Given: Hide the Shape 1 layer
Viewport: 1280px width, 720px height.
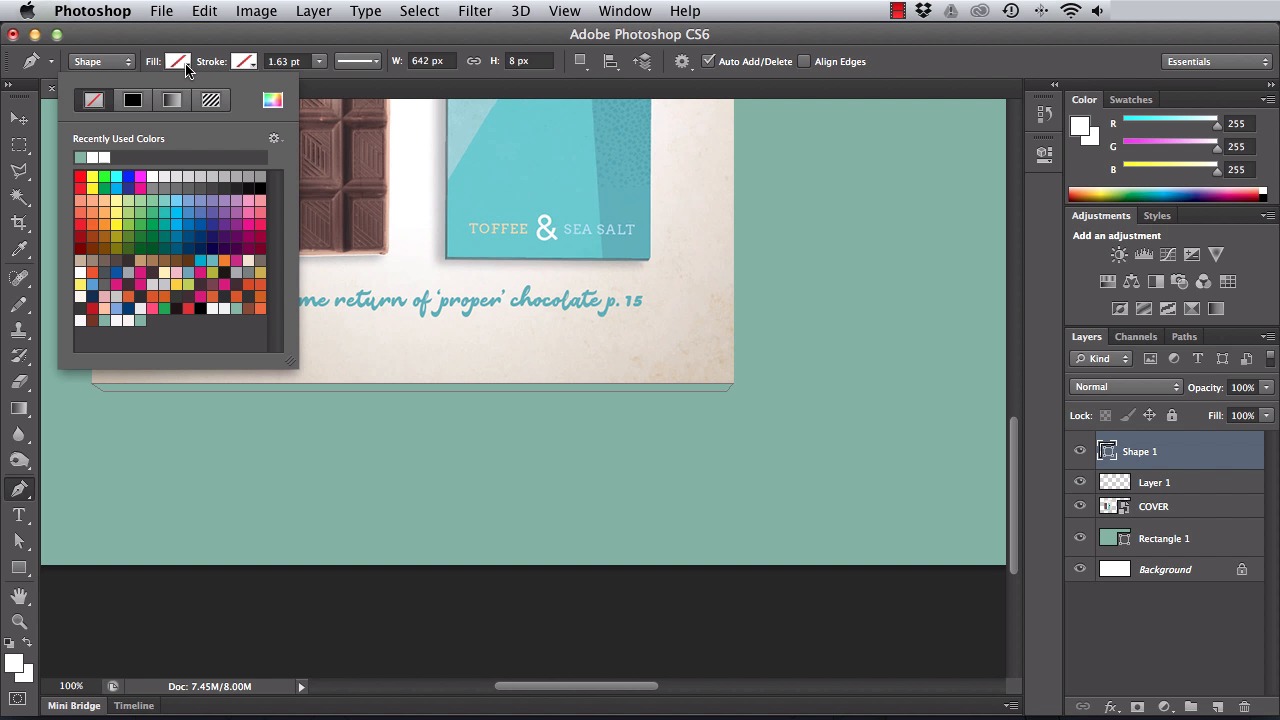Looking at the screenshot, I should (1080, 451).
